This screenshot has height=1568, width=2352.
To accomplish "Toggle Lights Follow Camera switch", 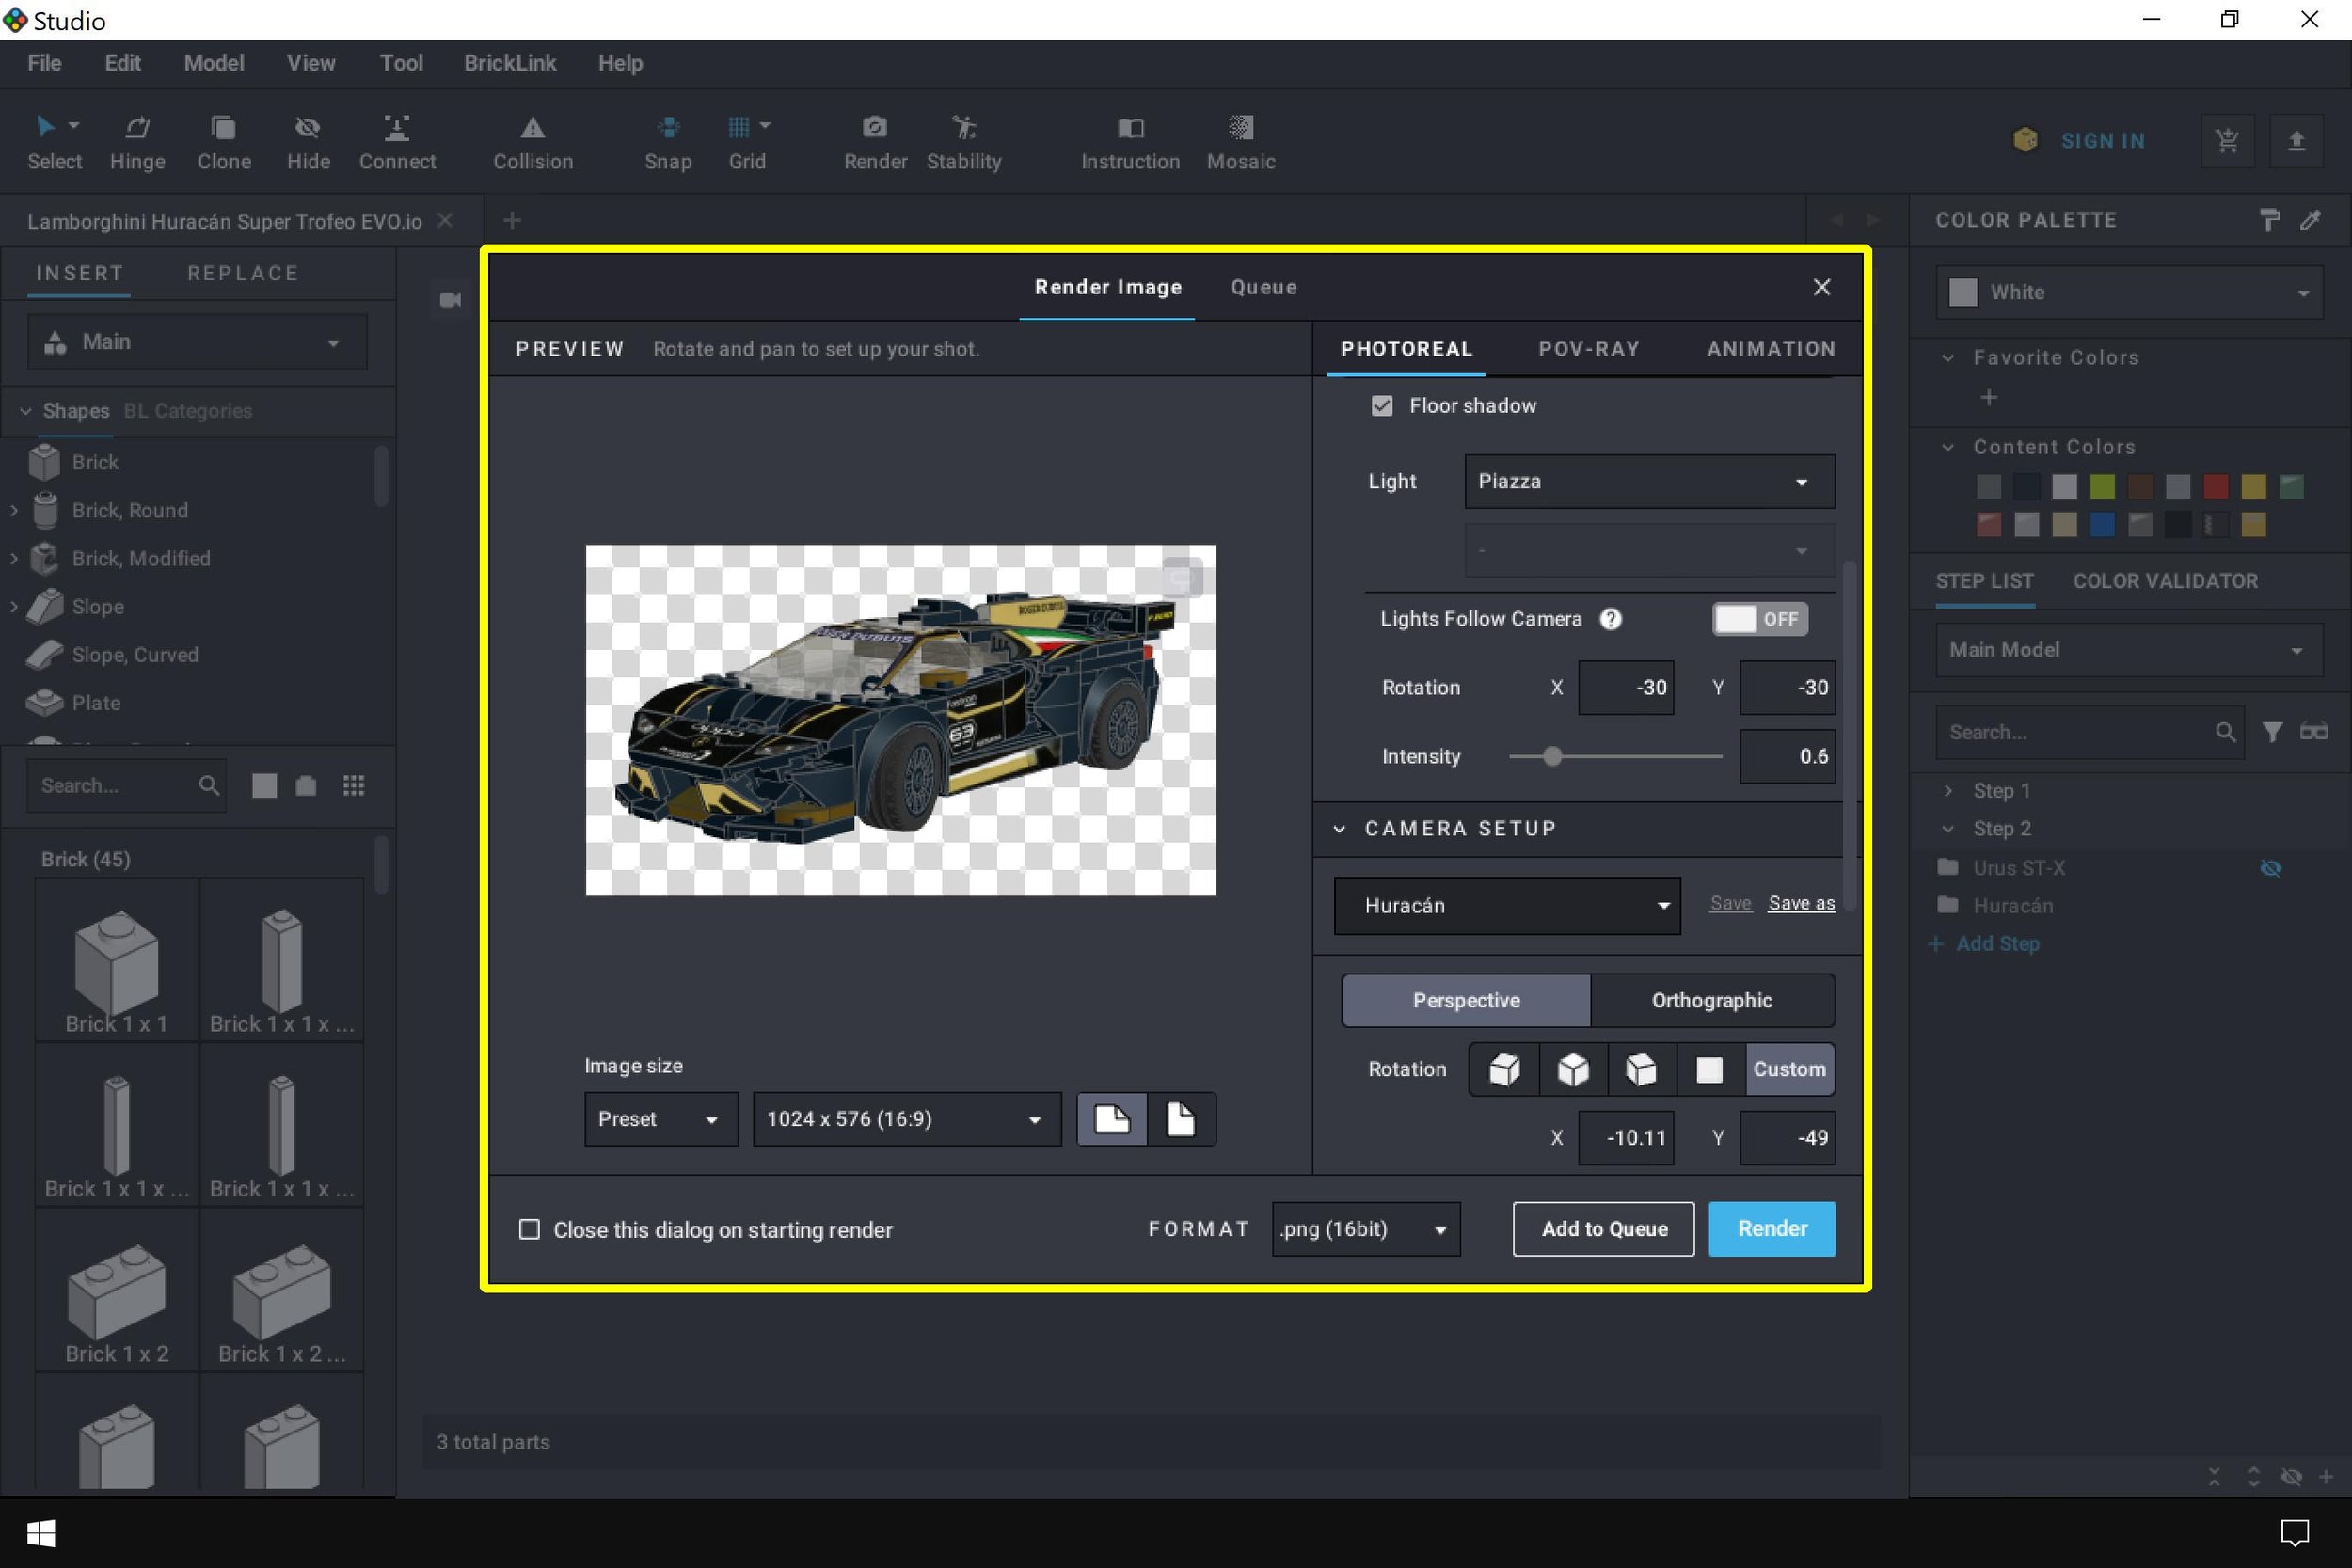I will 1760,619.
